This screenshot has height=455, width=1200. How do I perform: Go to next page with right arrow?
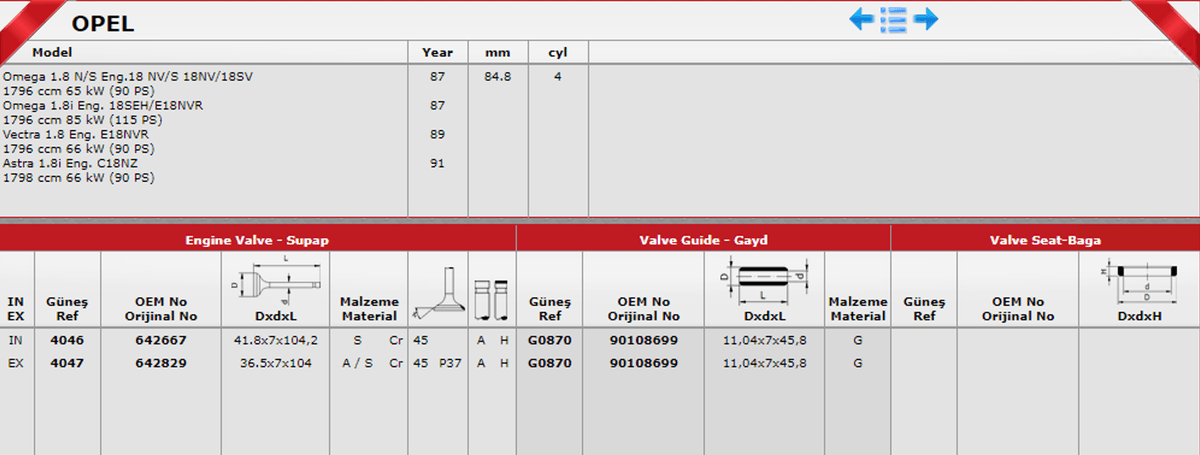925,18
